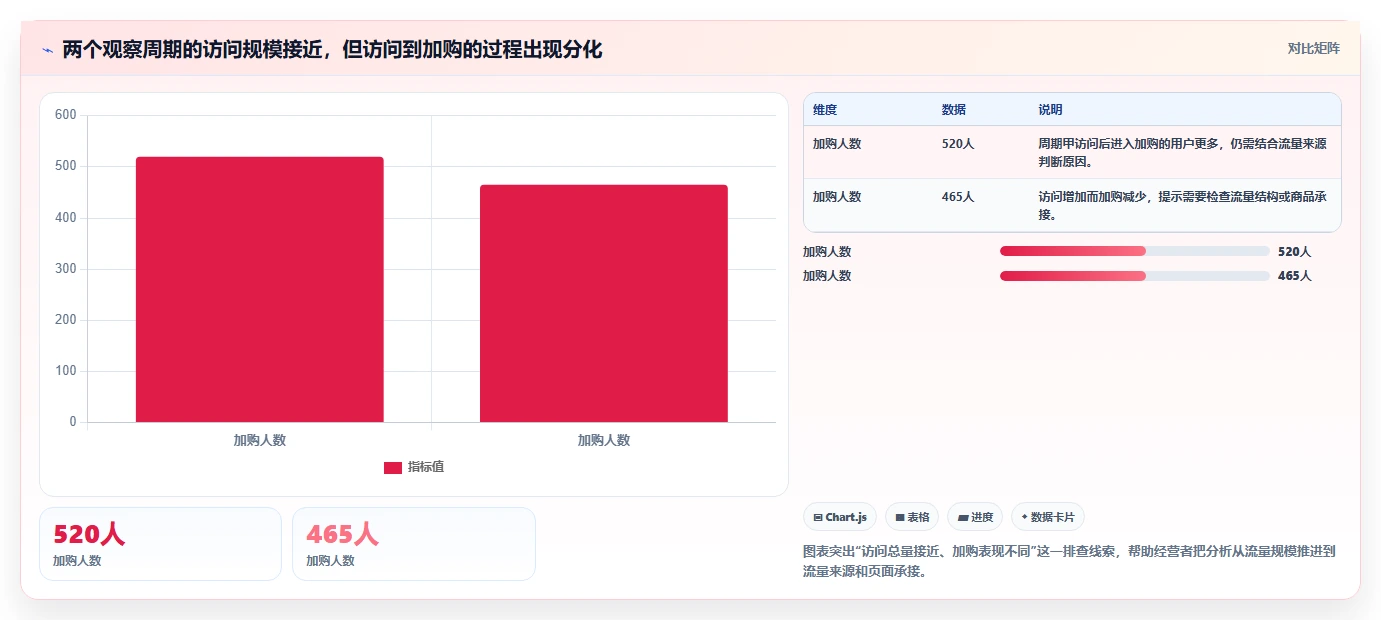The image size is (1381, 620).
Task: Click the taller chart bar reaching 520
Action: [x=259, y=289]
